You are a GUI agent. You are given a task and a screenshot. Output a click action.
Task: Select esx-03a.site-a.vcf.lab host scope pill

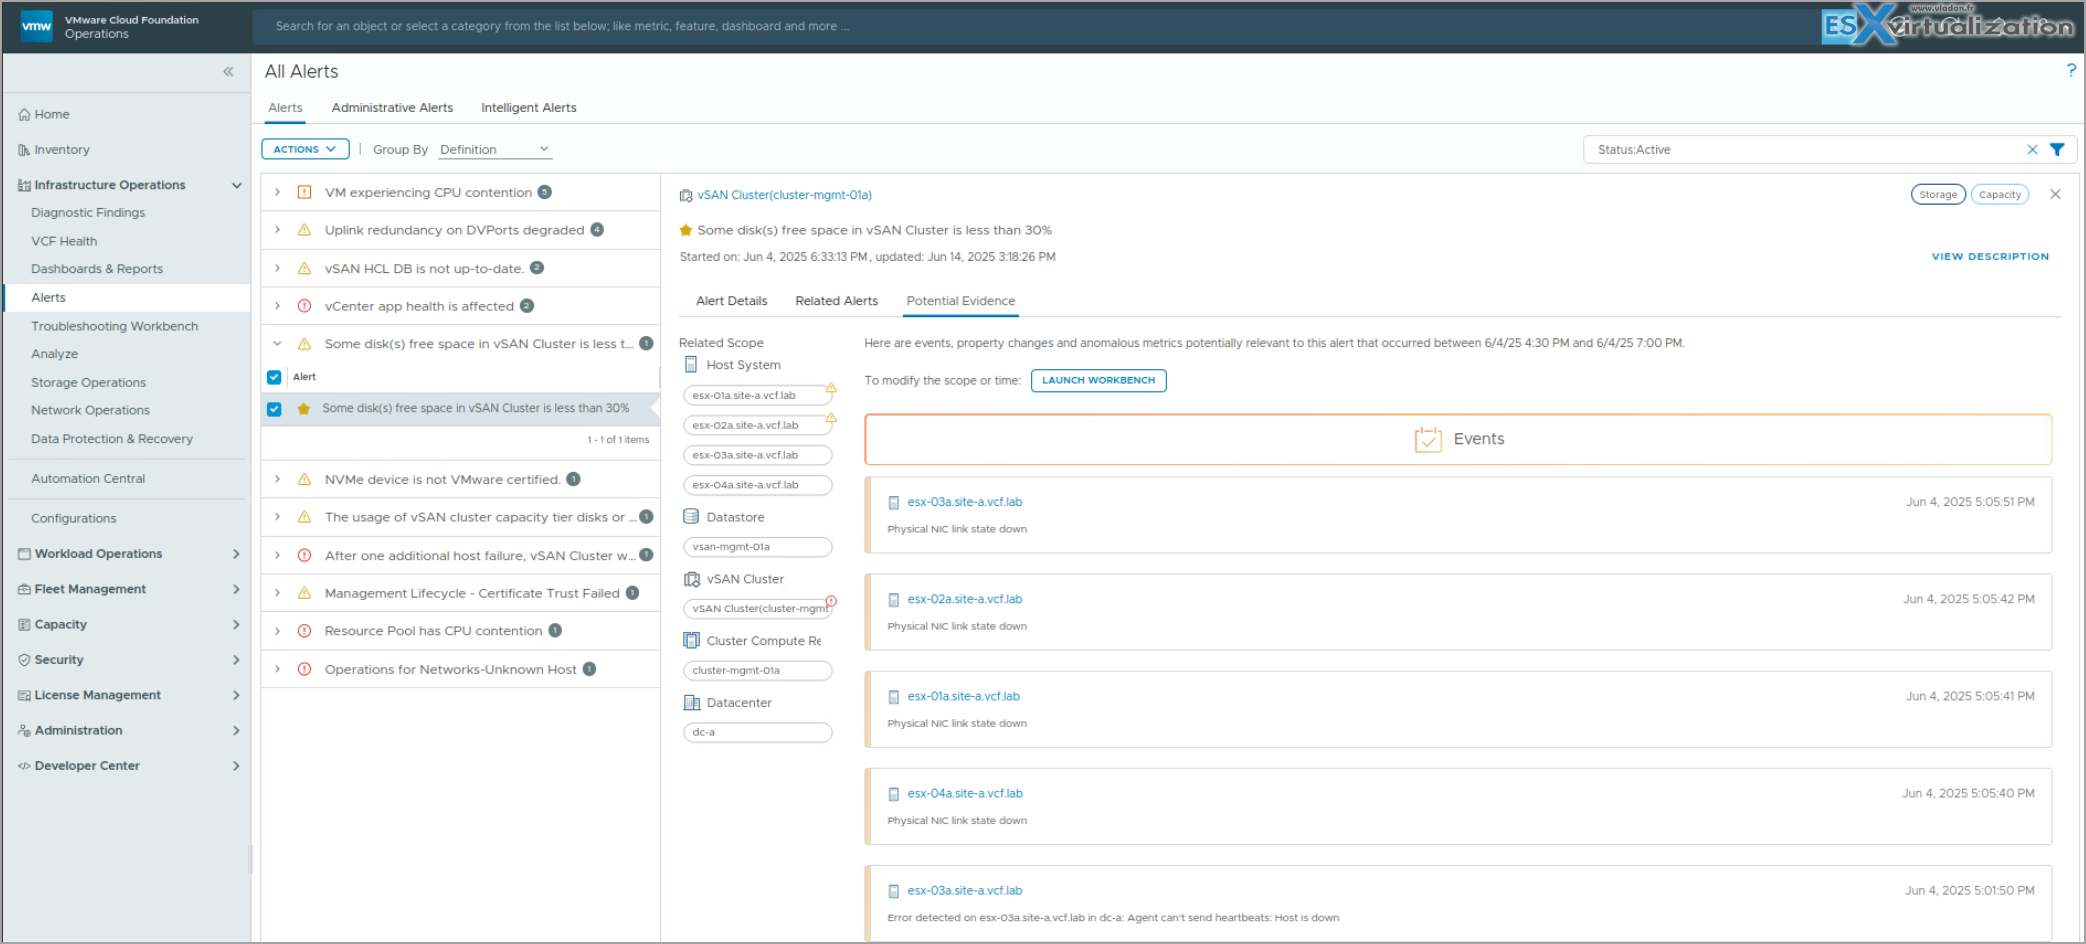coord(757,455)
